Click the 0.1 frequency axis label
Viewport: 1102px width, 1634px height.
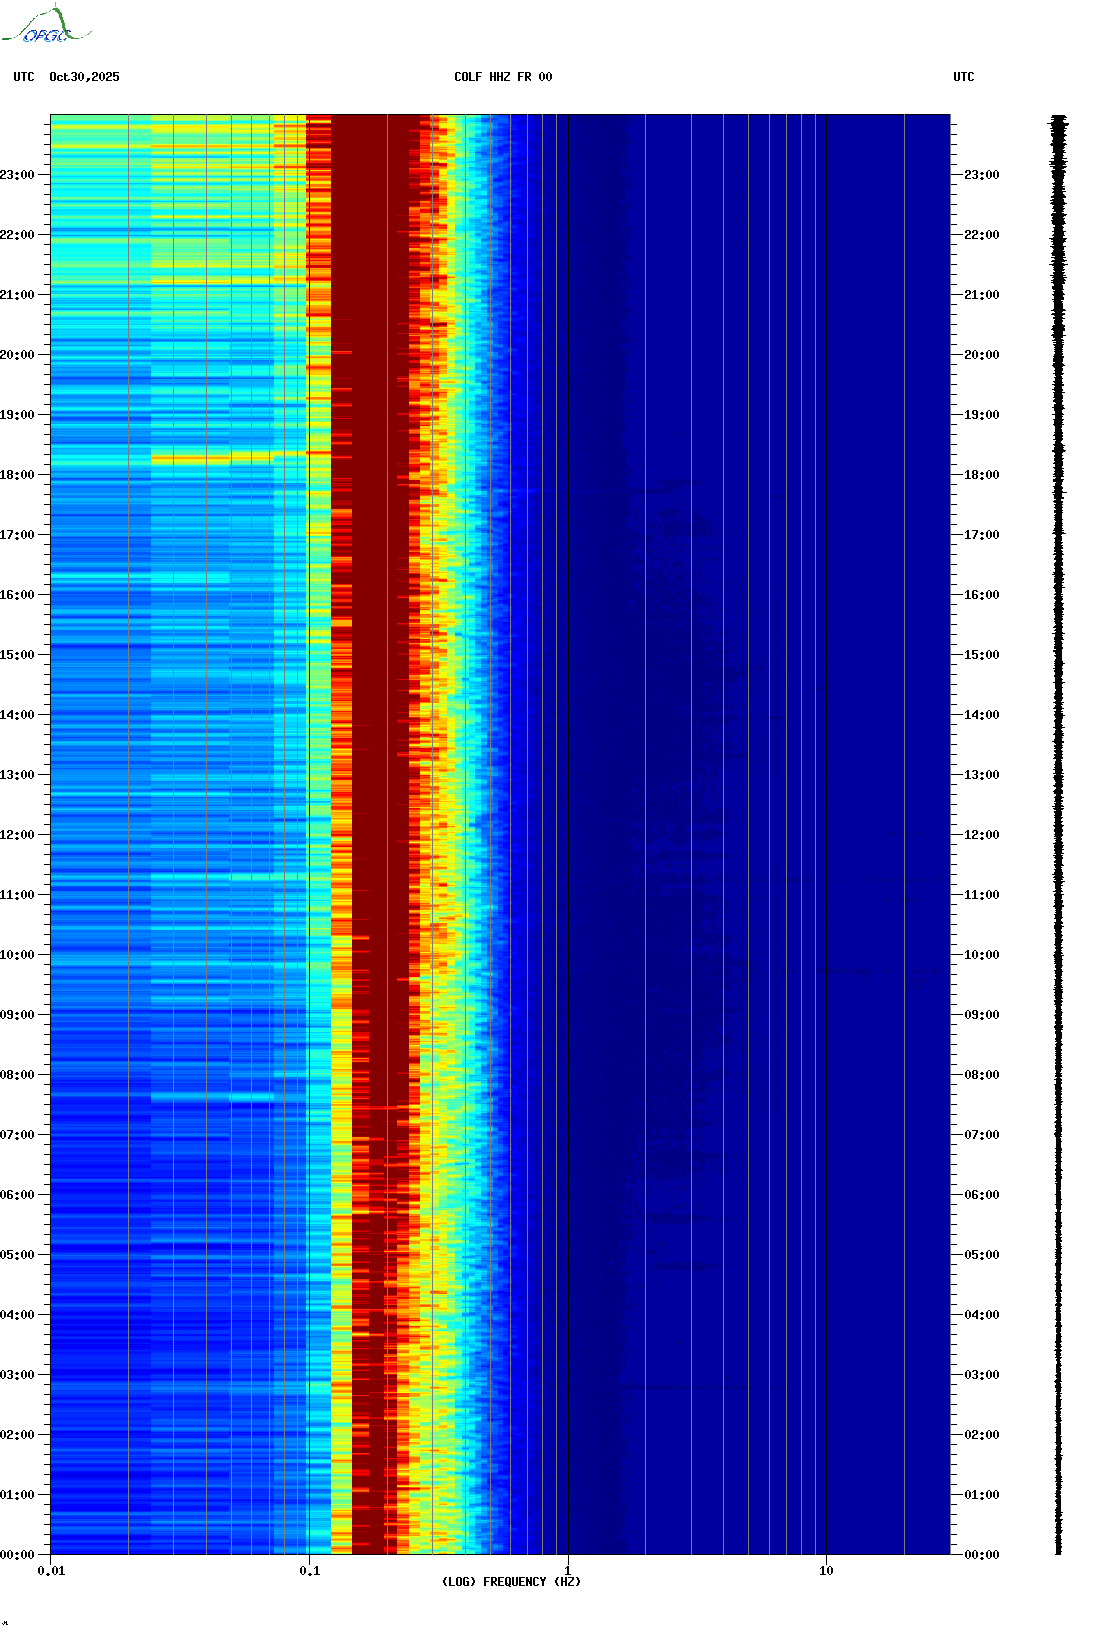pyautogui.click(x=309, y=1571)
